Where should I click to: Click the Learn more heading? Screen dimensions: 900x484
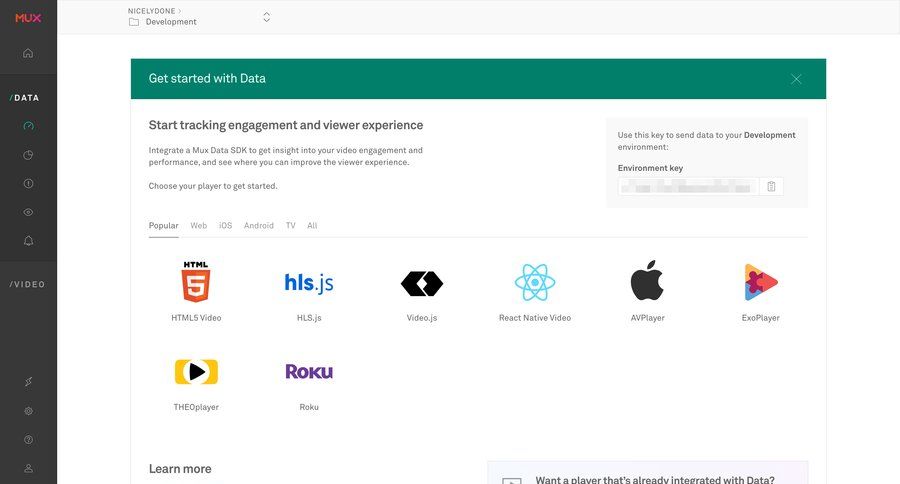point(180,469)
